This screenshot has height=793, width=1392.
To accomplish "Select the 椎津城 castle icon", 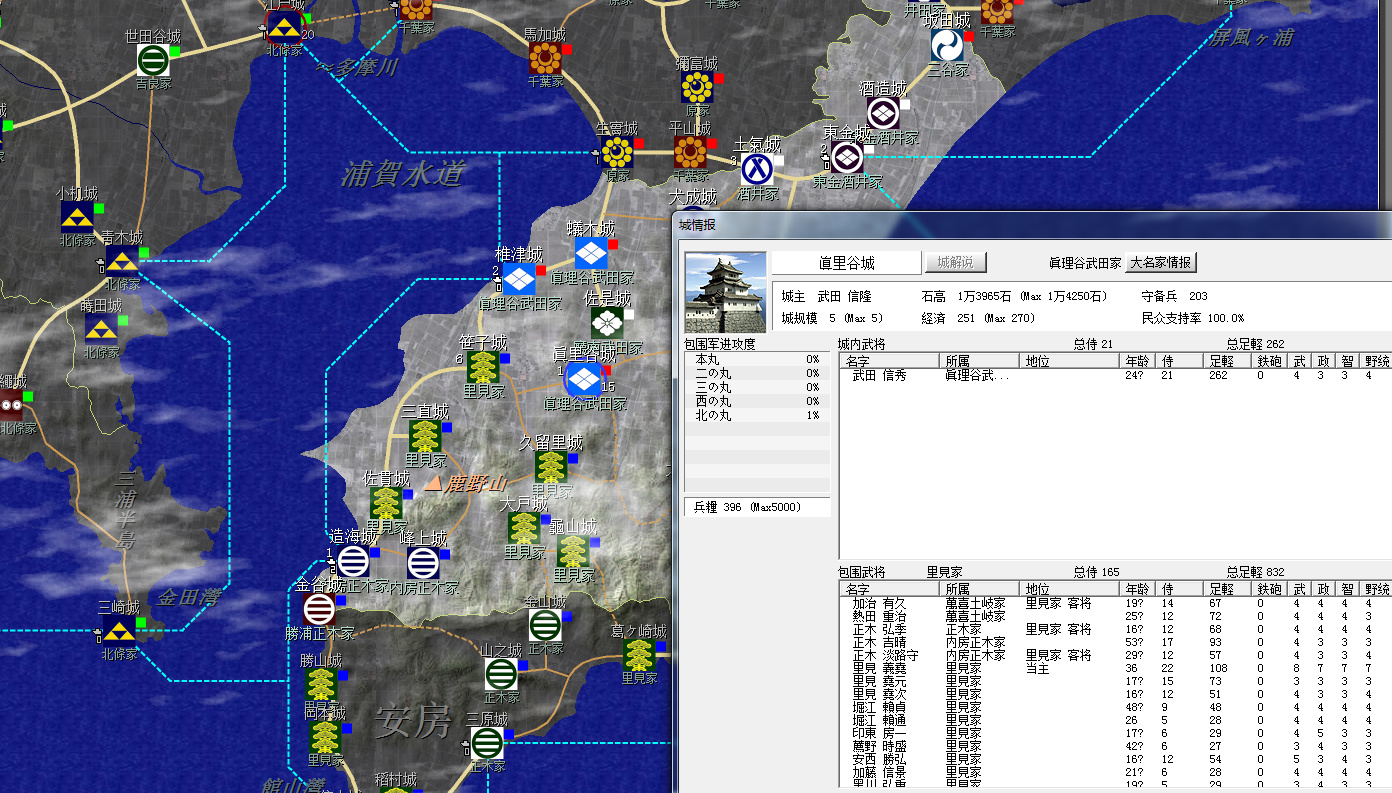I will [518, 280].
